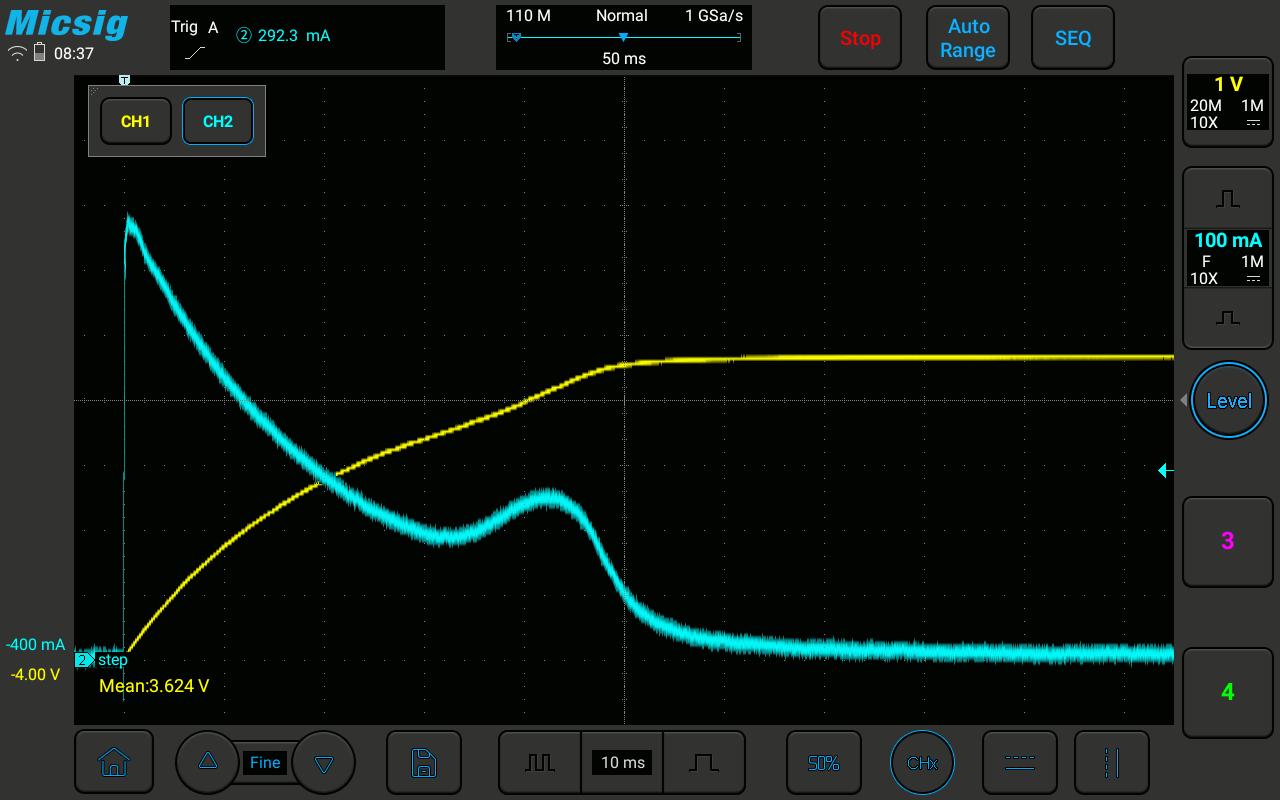Image resolution: width=1280 pixels, height=800 pixels.
Task: Tap the pulse icon above 100 mA scale
Action: click(x=1227, y=198)
